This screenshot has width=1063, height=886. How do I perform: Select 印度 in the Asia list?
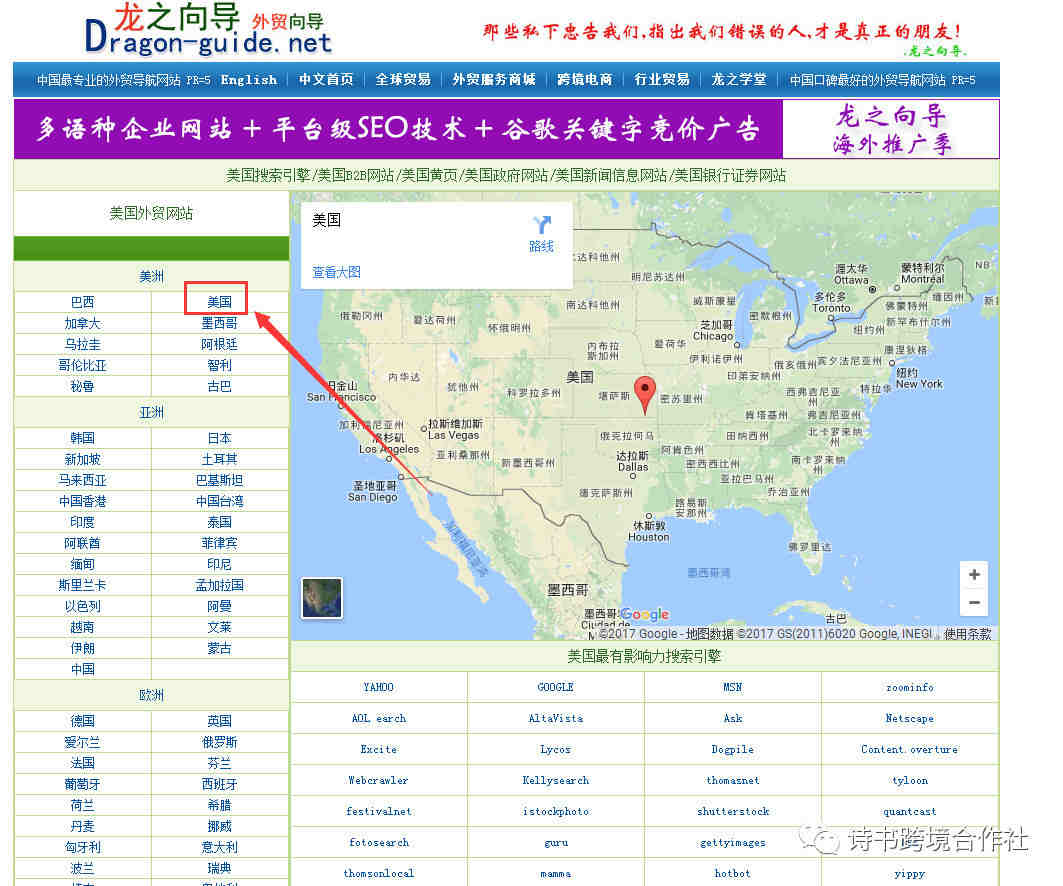tap(82, 522)
